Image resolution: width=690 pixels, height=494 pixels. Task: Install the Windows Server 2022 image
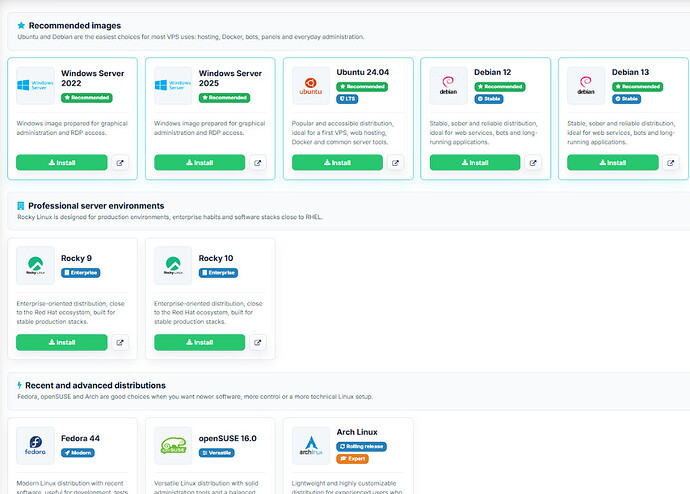62,162
